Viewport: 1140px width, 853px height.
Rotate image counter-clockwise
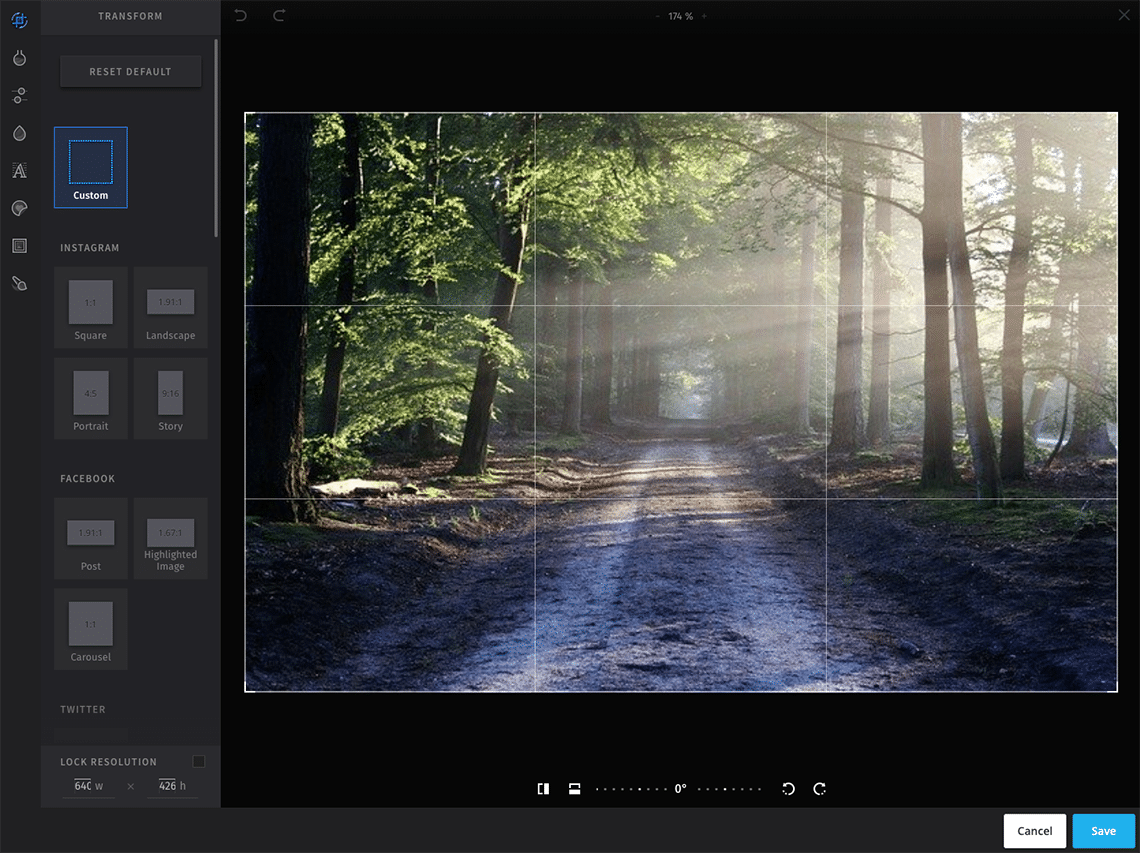click(788, 789)
